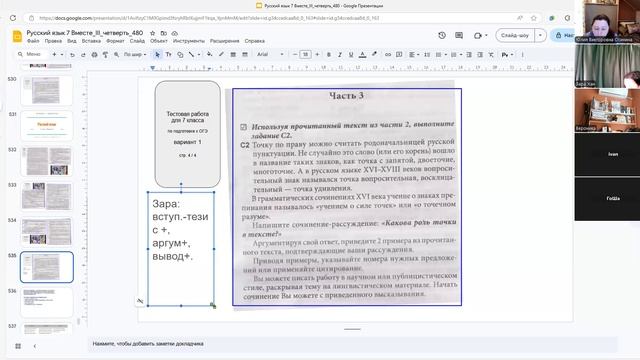The height and width of the screenshot is (360, 640).
Task: Click the move to folder icon
Action: 164,33
